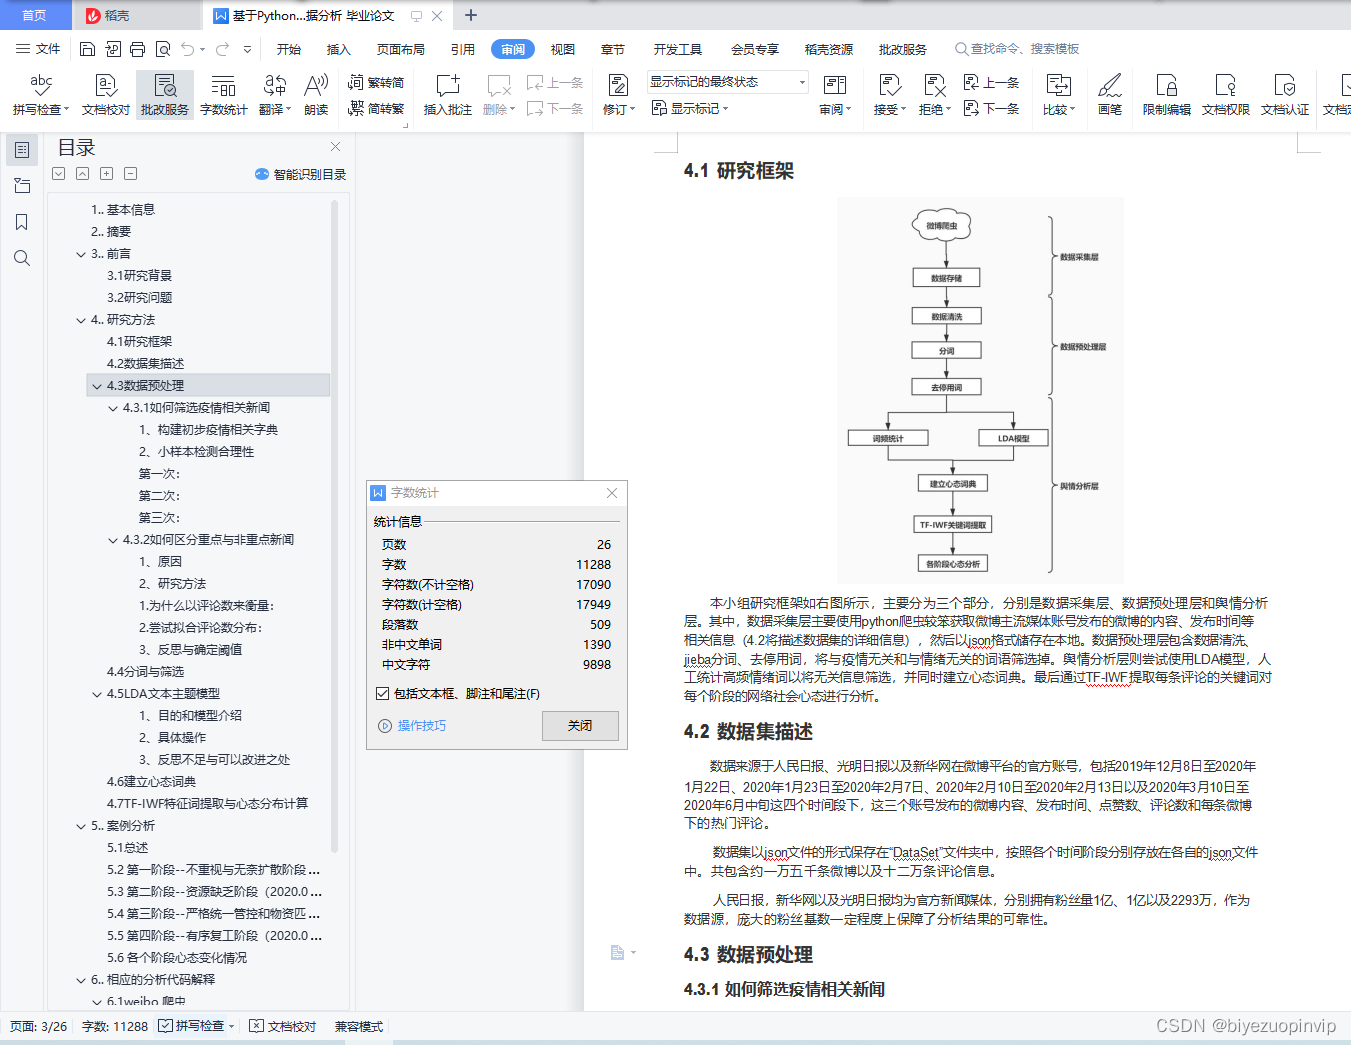Click the 页面: 3/26 page indicator

(x=39, y=1026)
